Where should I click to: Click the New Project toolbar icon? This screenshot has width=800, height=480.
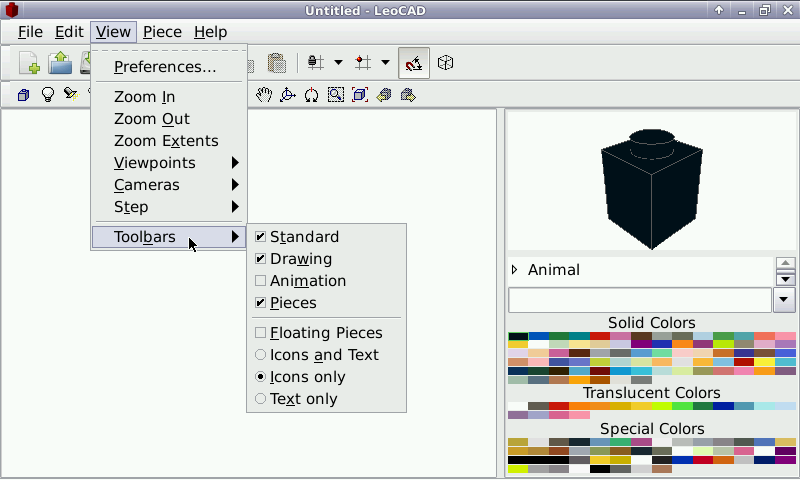click(x=30, y=63)
